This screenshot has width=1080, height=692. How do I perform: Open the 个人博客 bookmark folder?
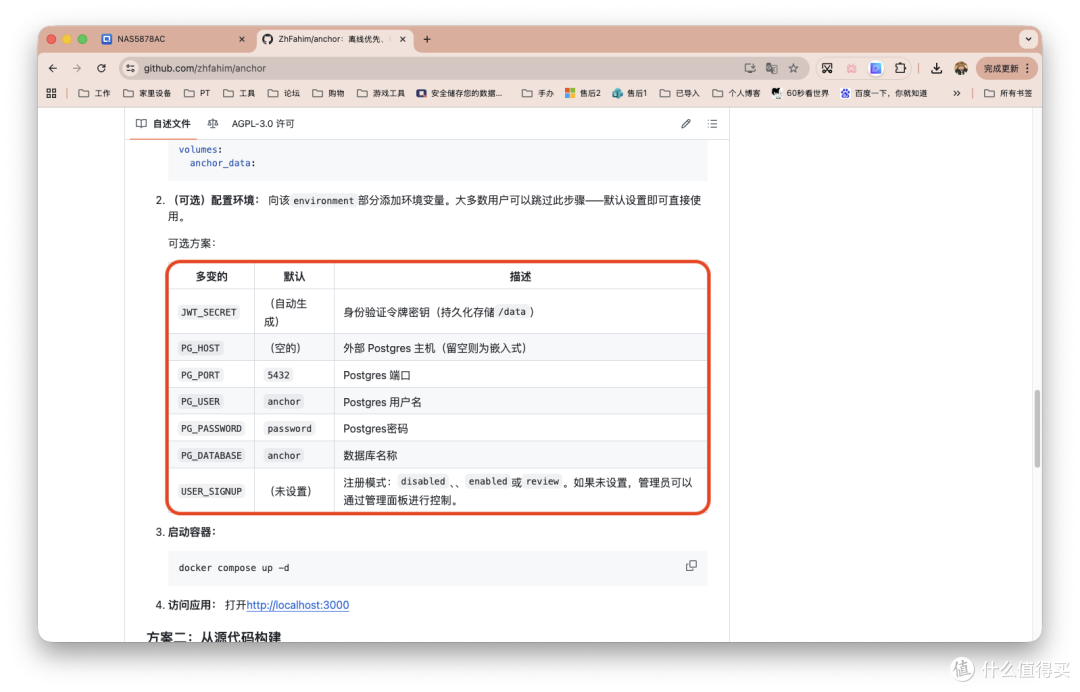click(736, 93)
